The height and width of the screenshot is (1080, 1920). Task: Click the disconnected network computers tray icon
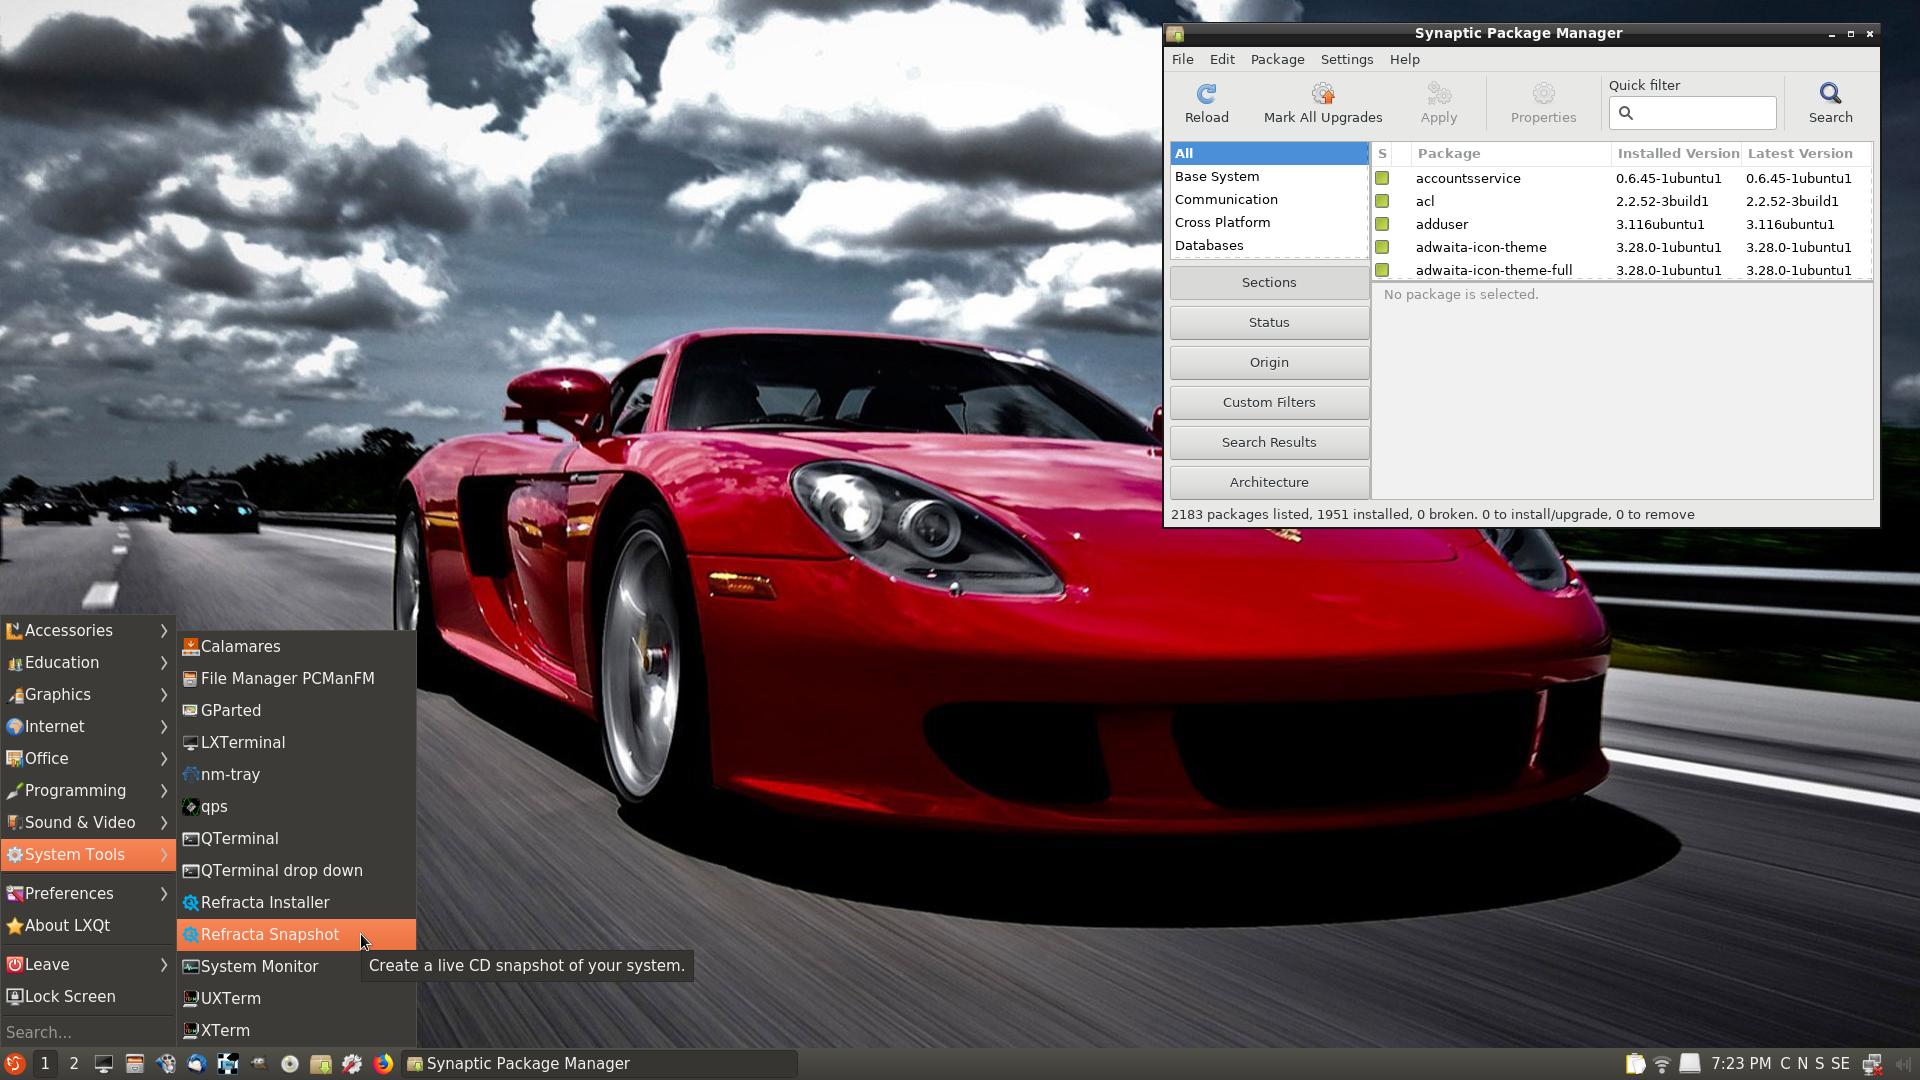coord(1872,1064)
